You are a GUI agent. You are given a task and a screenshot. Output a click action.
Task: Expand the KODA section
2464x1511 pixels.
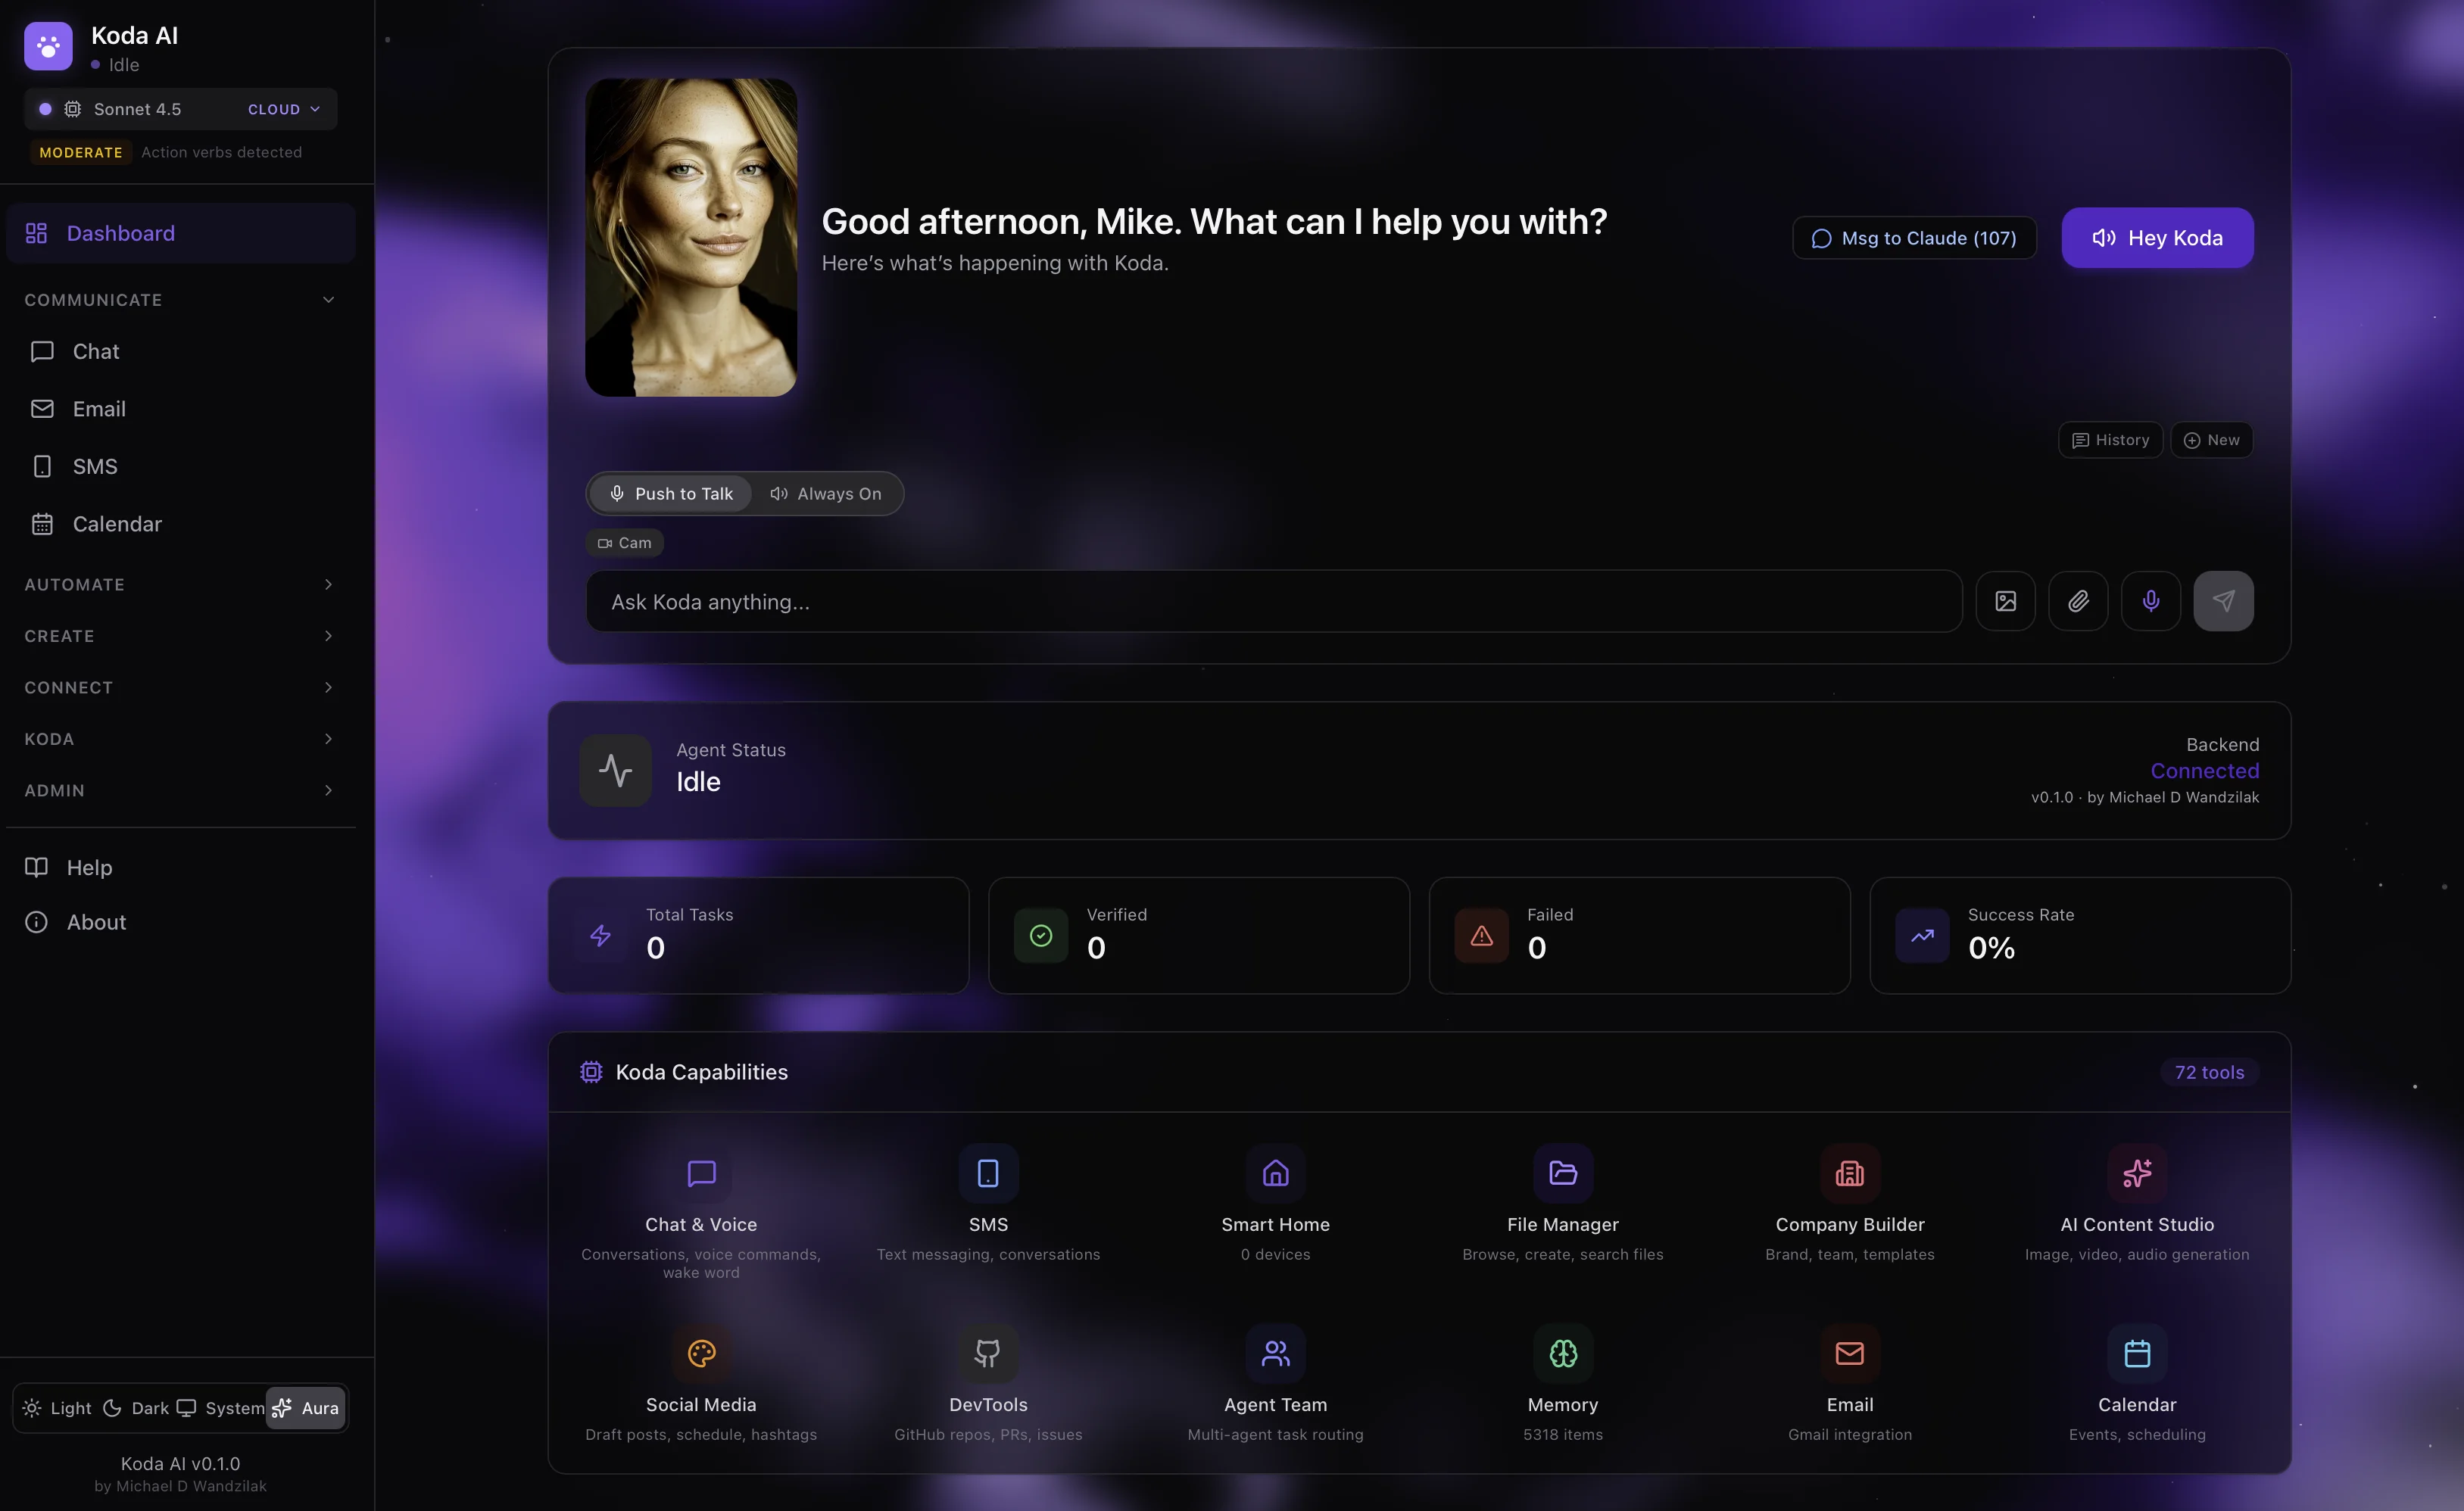(x=181, y=739)
